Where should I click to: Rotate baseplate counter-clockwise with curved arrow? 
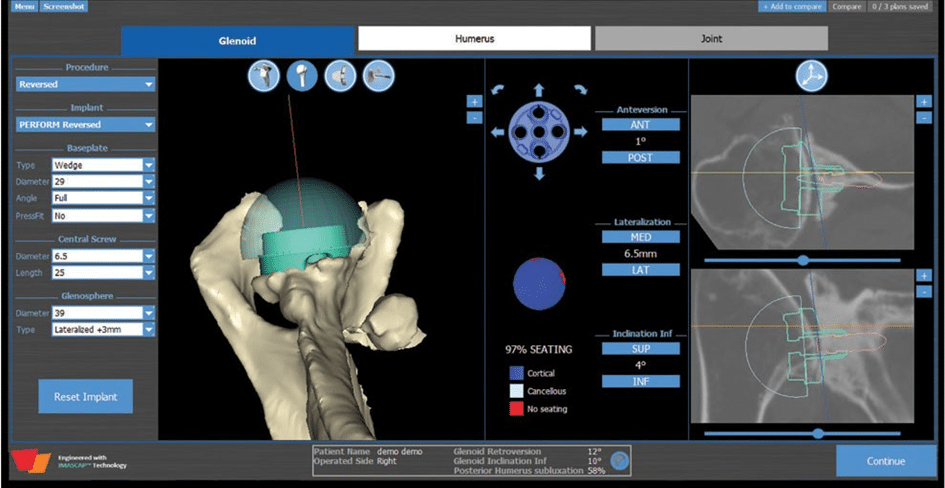pyautogui.click(x=500, y=92)
